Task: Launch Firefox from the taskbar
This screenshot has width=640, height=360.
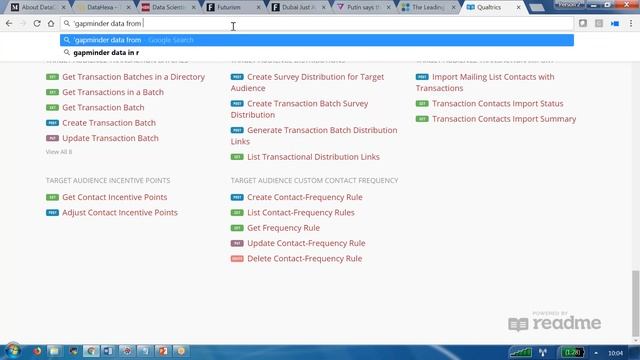Action: [37, 351]
